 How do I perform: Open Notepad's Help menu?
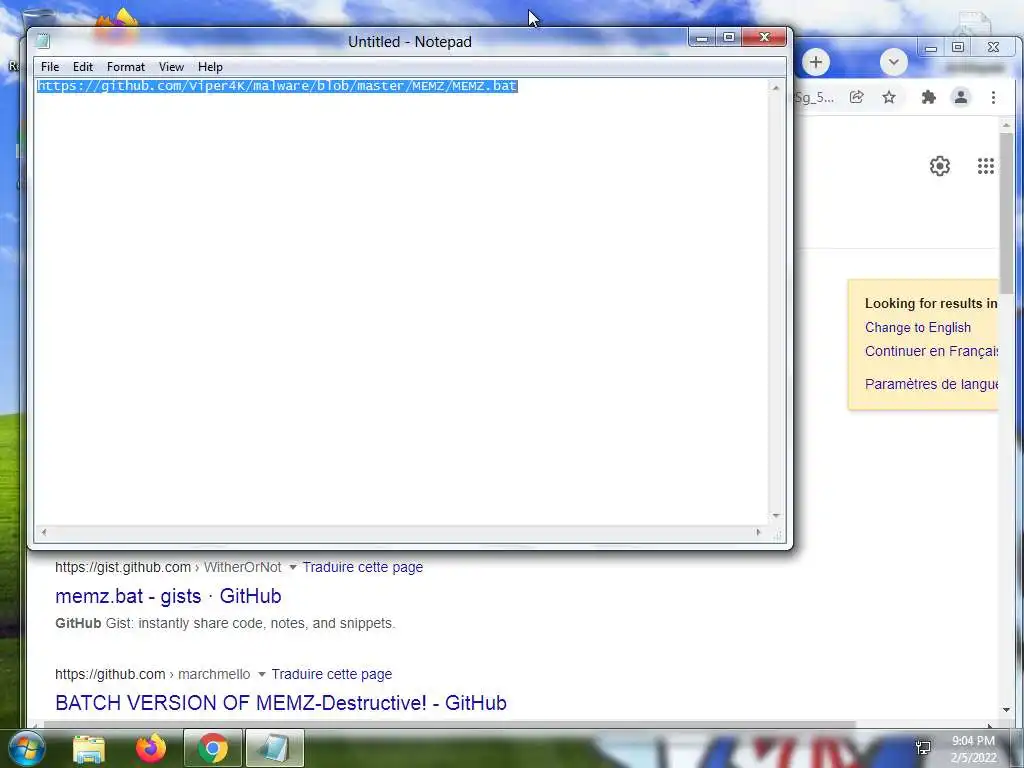click(x=210, y=67)
